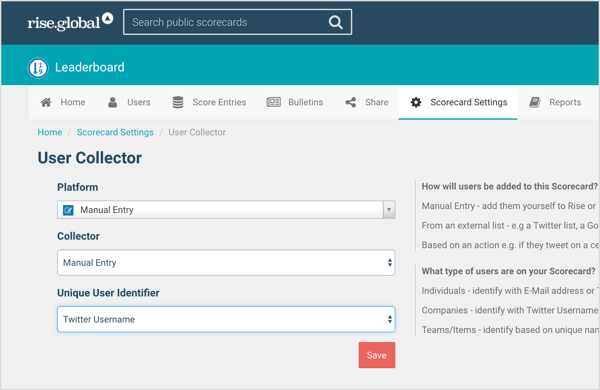The height and width of the screenshot is (390, 600).
Task: Click the Scorecard Settings gear icon
Action: point(416,102)
